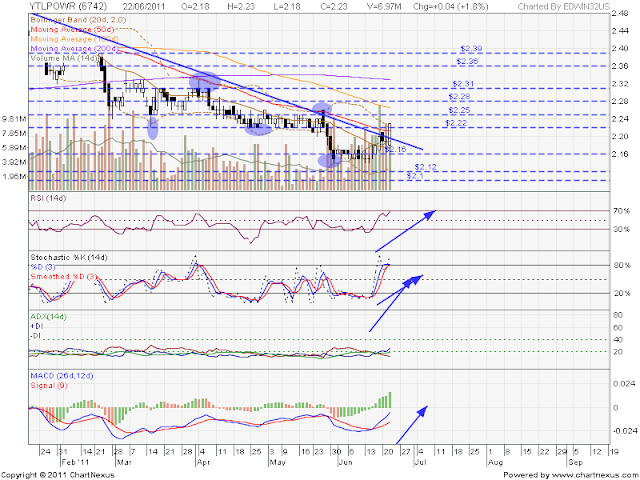Screen dimensions: 640x480
Task: Click the 1.96M volume axis label
Action: (14, 177)
